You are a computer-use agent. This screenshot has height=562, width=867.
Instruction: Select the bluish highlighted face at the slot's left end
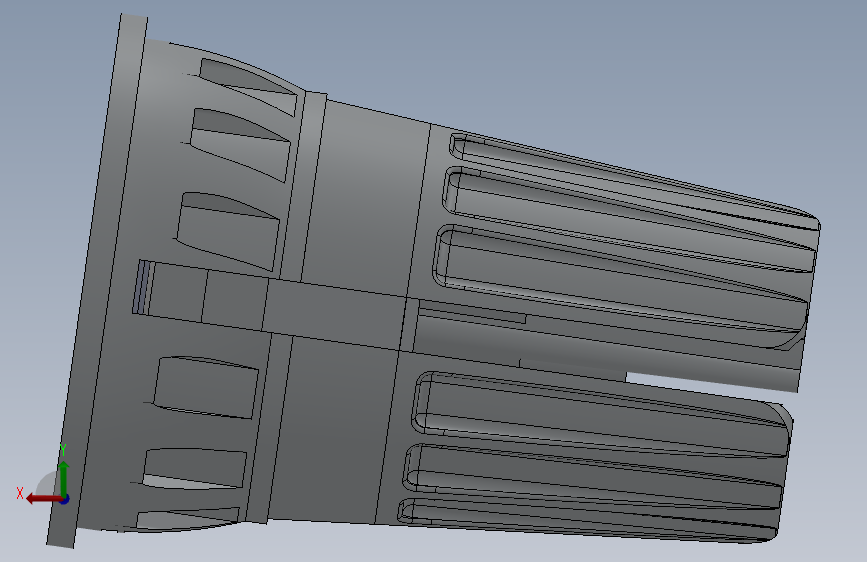142,287
